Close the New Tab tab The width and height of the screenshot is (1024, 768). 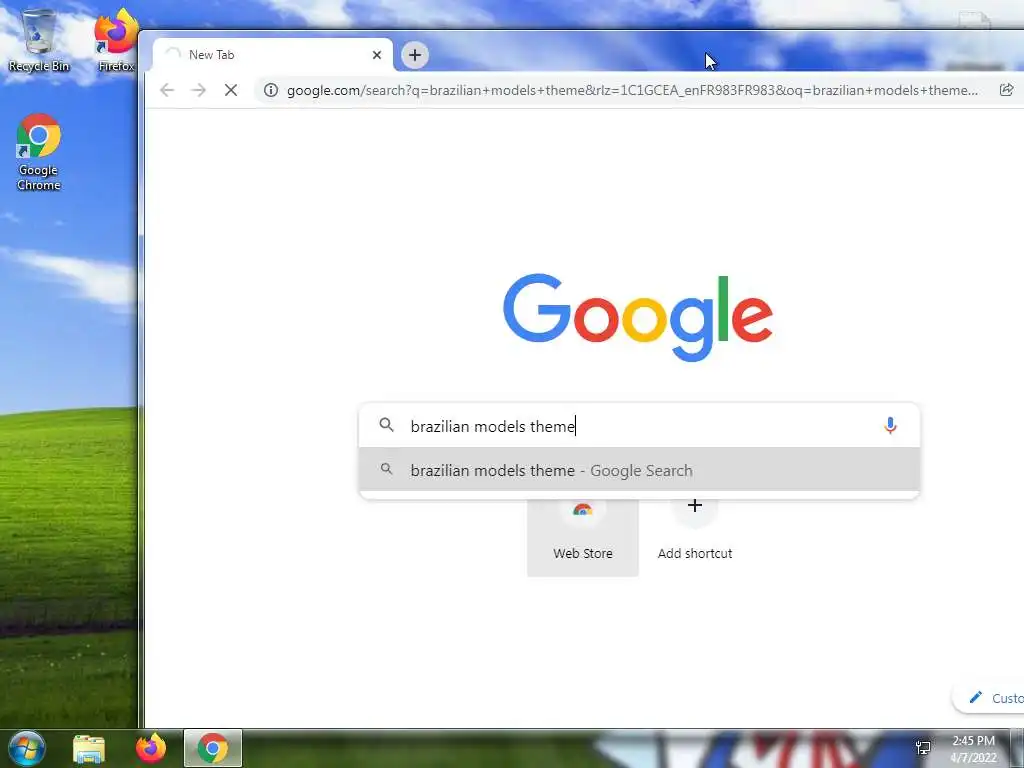[377, 55]
